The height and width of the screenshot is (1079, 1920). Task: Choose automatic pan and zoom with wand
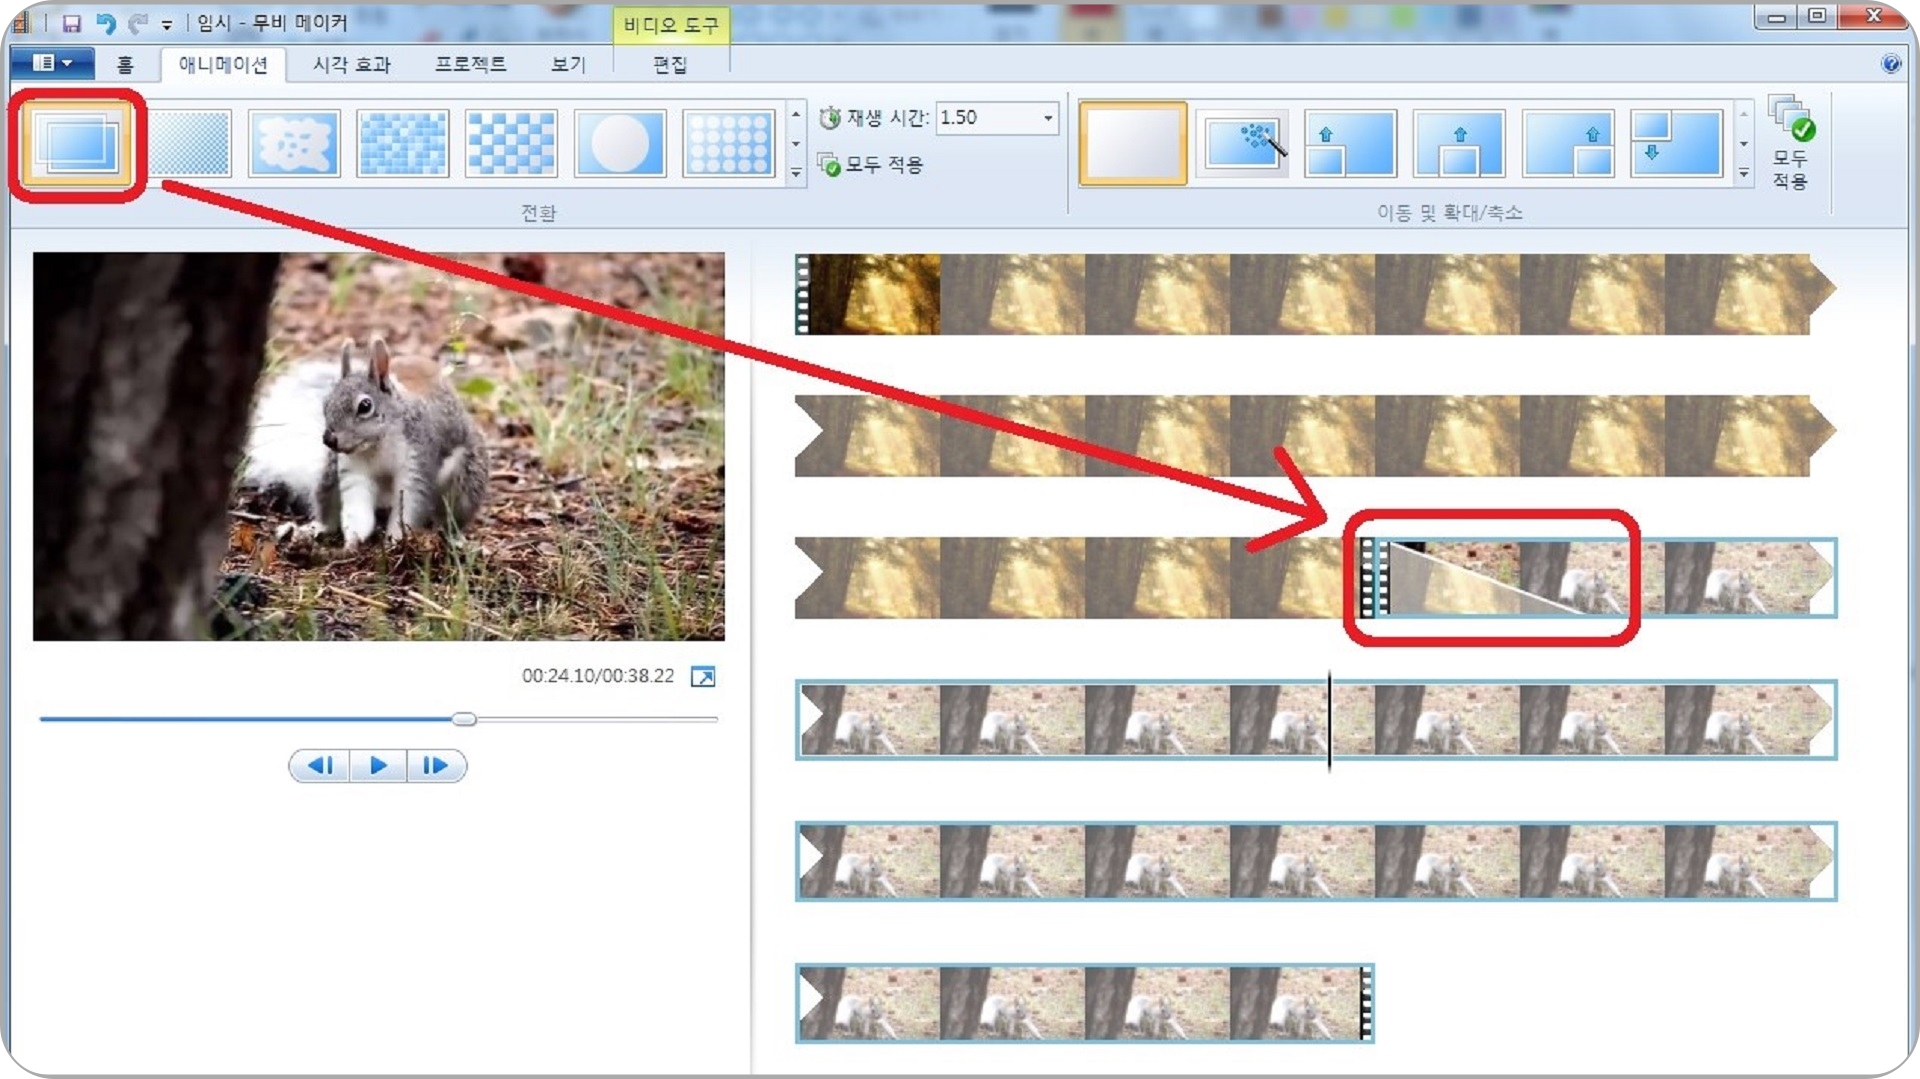click(1242, 144)
